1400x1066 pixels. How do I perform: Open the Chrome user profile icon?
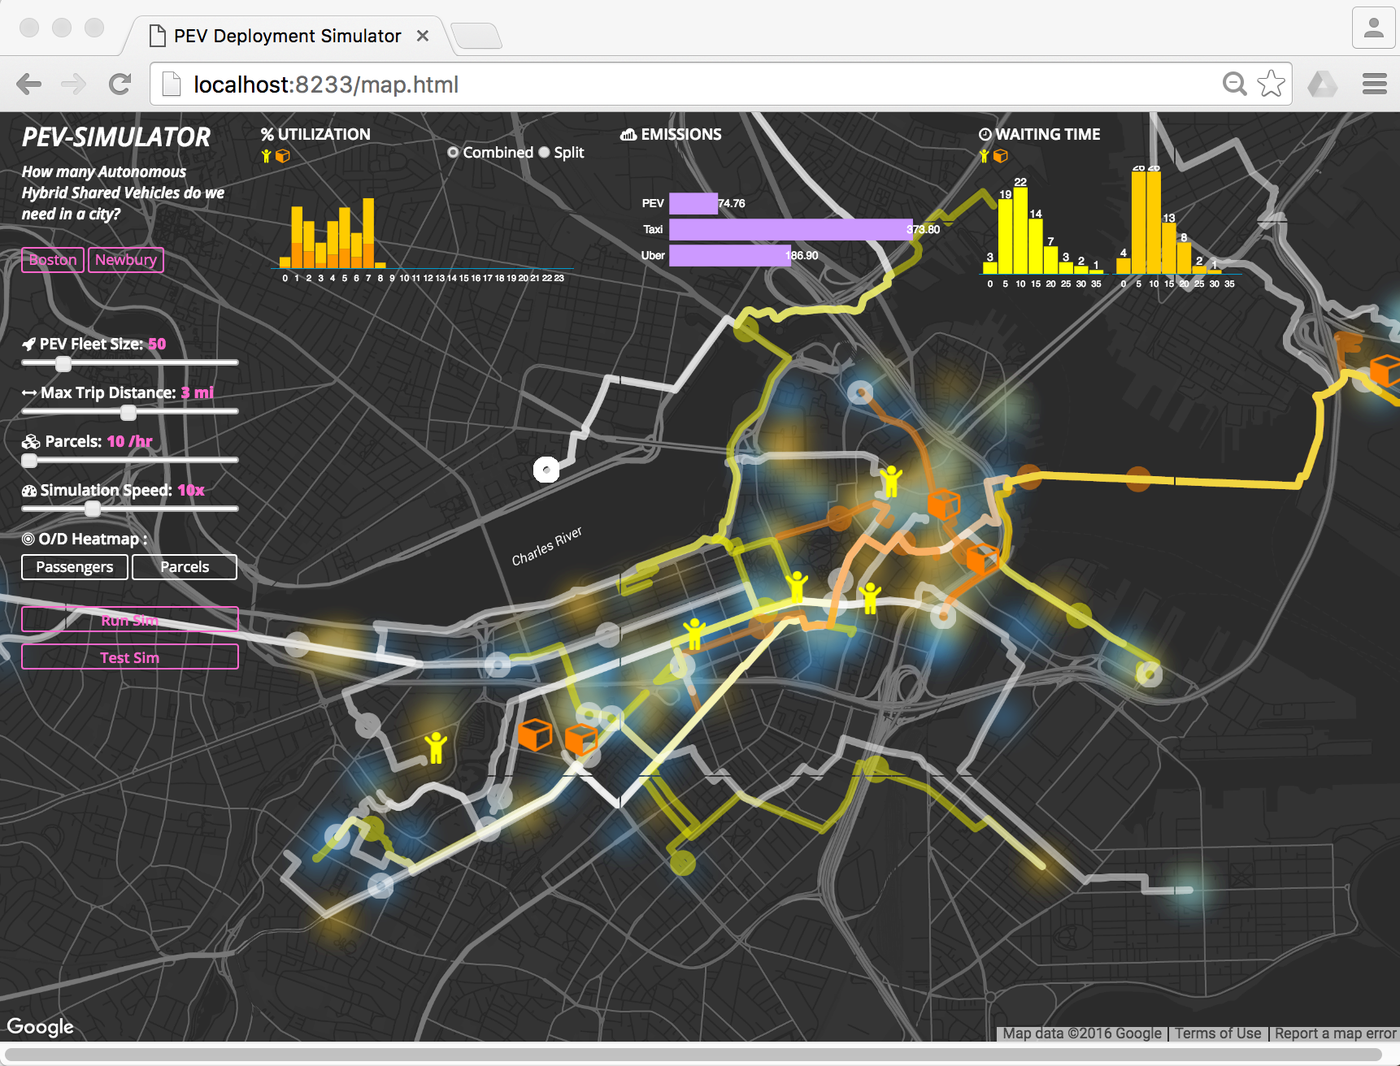1374,28
